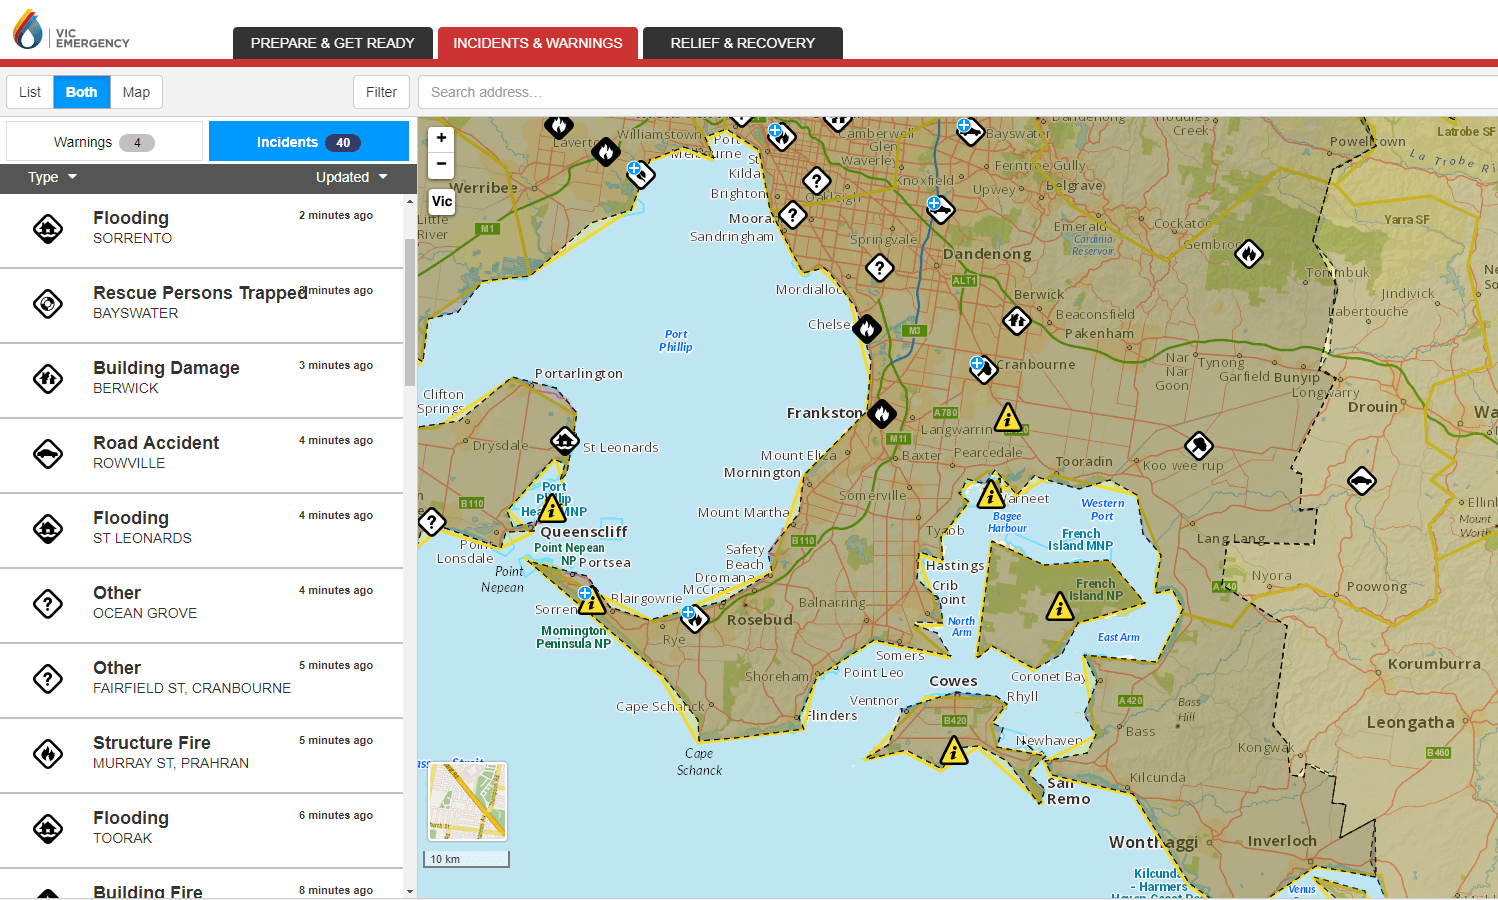Screen dimensions: 1498x900
Task: Select the Both view toggle
Action: pos(82,92)
